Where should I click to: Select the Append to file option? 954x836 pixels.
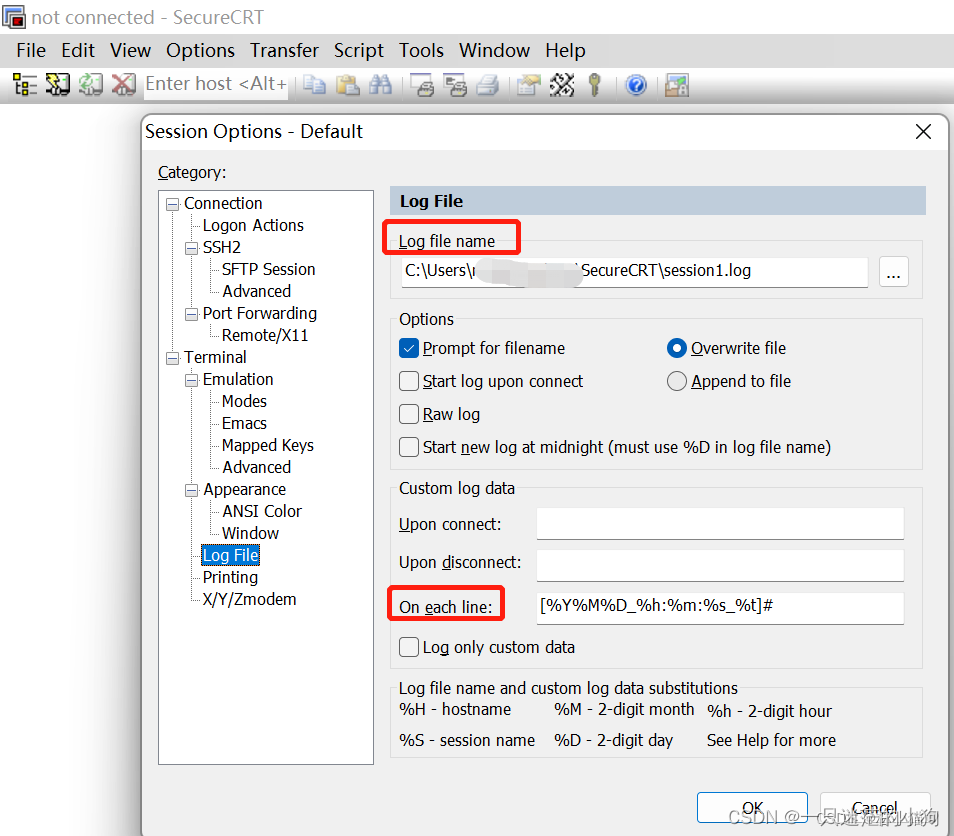(x=677, y=381)
